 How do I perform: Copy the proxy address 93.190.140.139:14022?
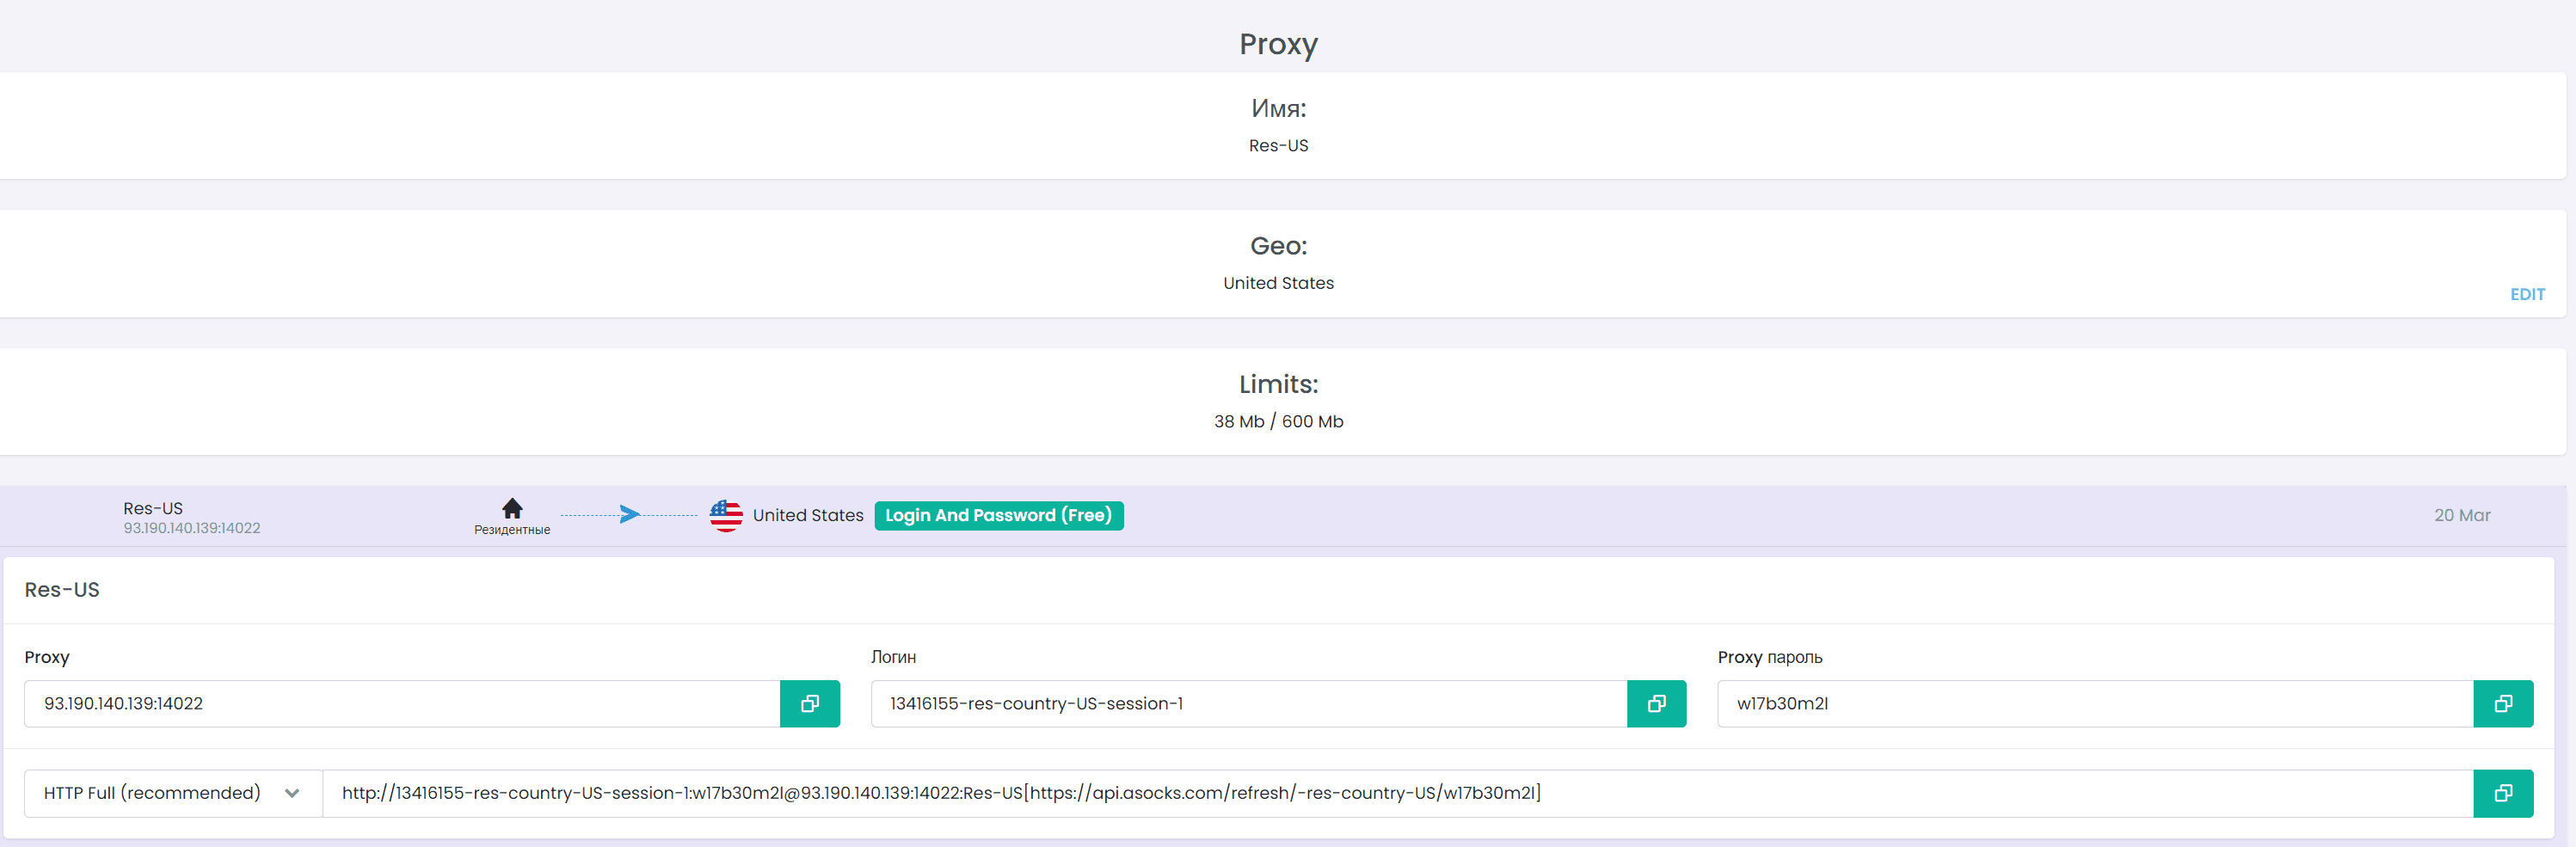coord(809,704)
